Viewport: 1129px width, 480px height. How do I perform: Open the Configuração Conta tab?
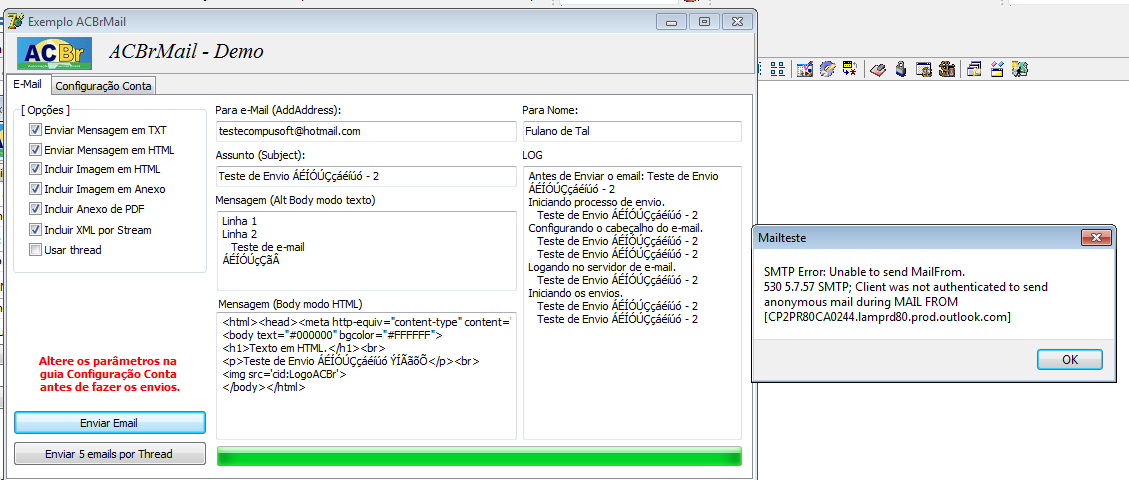click(104, 86)
